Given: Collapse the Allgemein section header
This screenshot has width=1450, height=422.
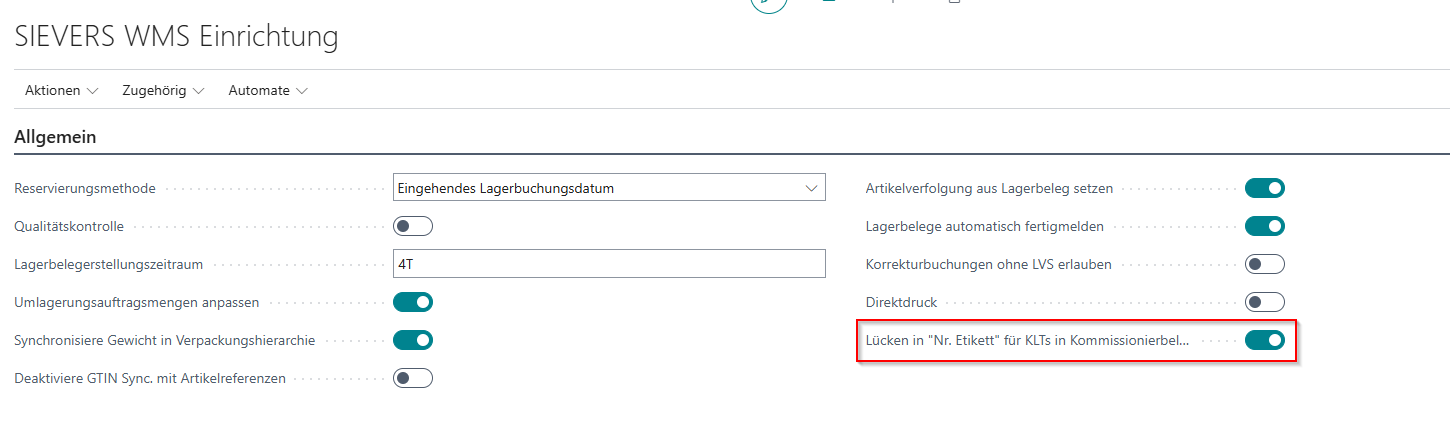Looking at the screenshot, I should (55, 138).
